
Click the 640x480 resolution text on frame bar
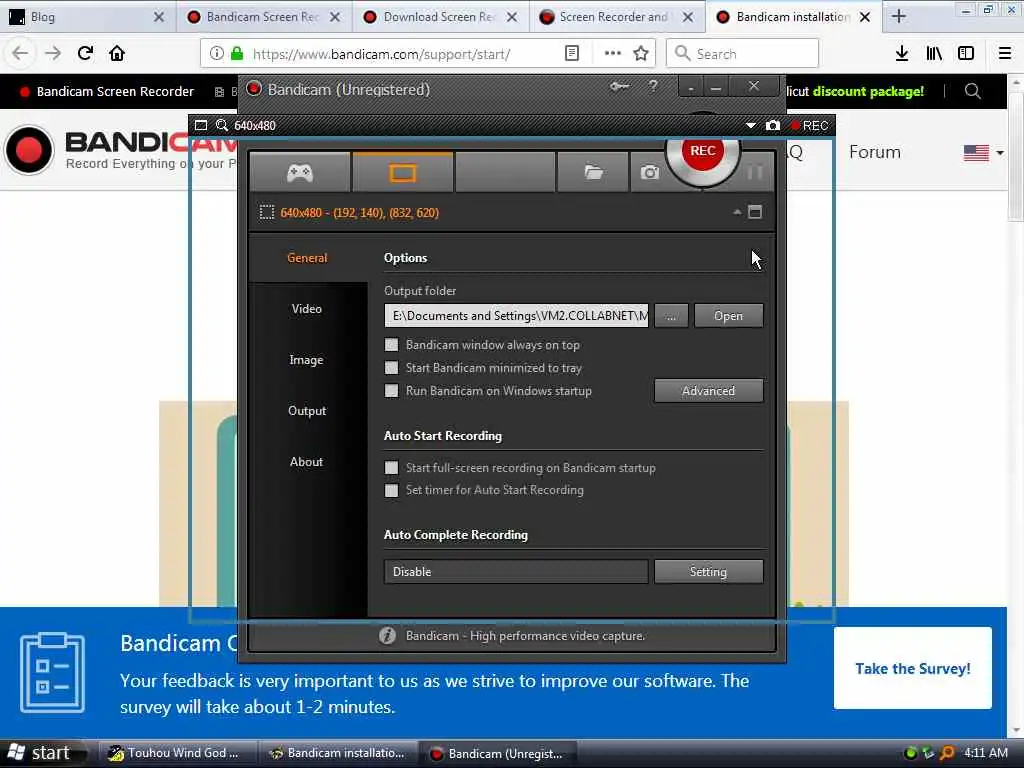tap(255, 125)
